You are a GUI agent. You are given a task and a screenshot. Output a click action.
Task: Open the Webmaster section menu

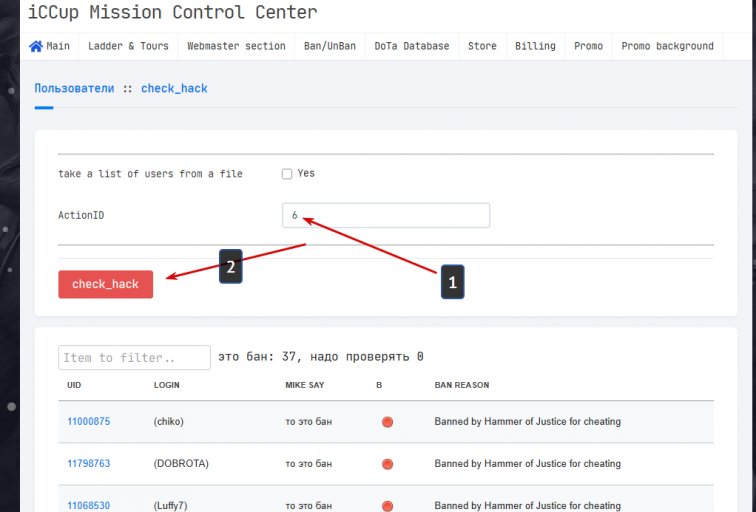pyautogui.click(x=236, y=46)
